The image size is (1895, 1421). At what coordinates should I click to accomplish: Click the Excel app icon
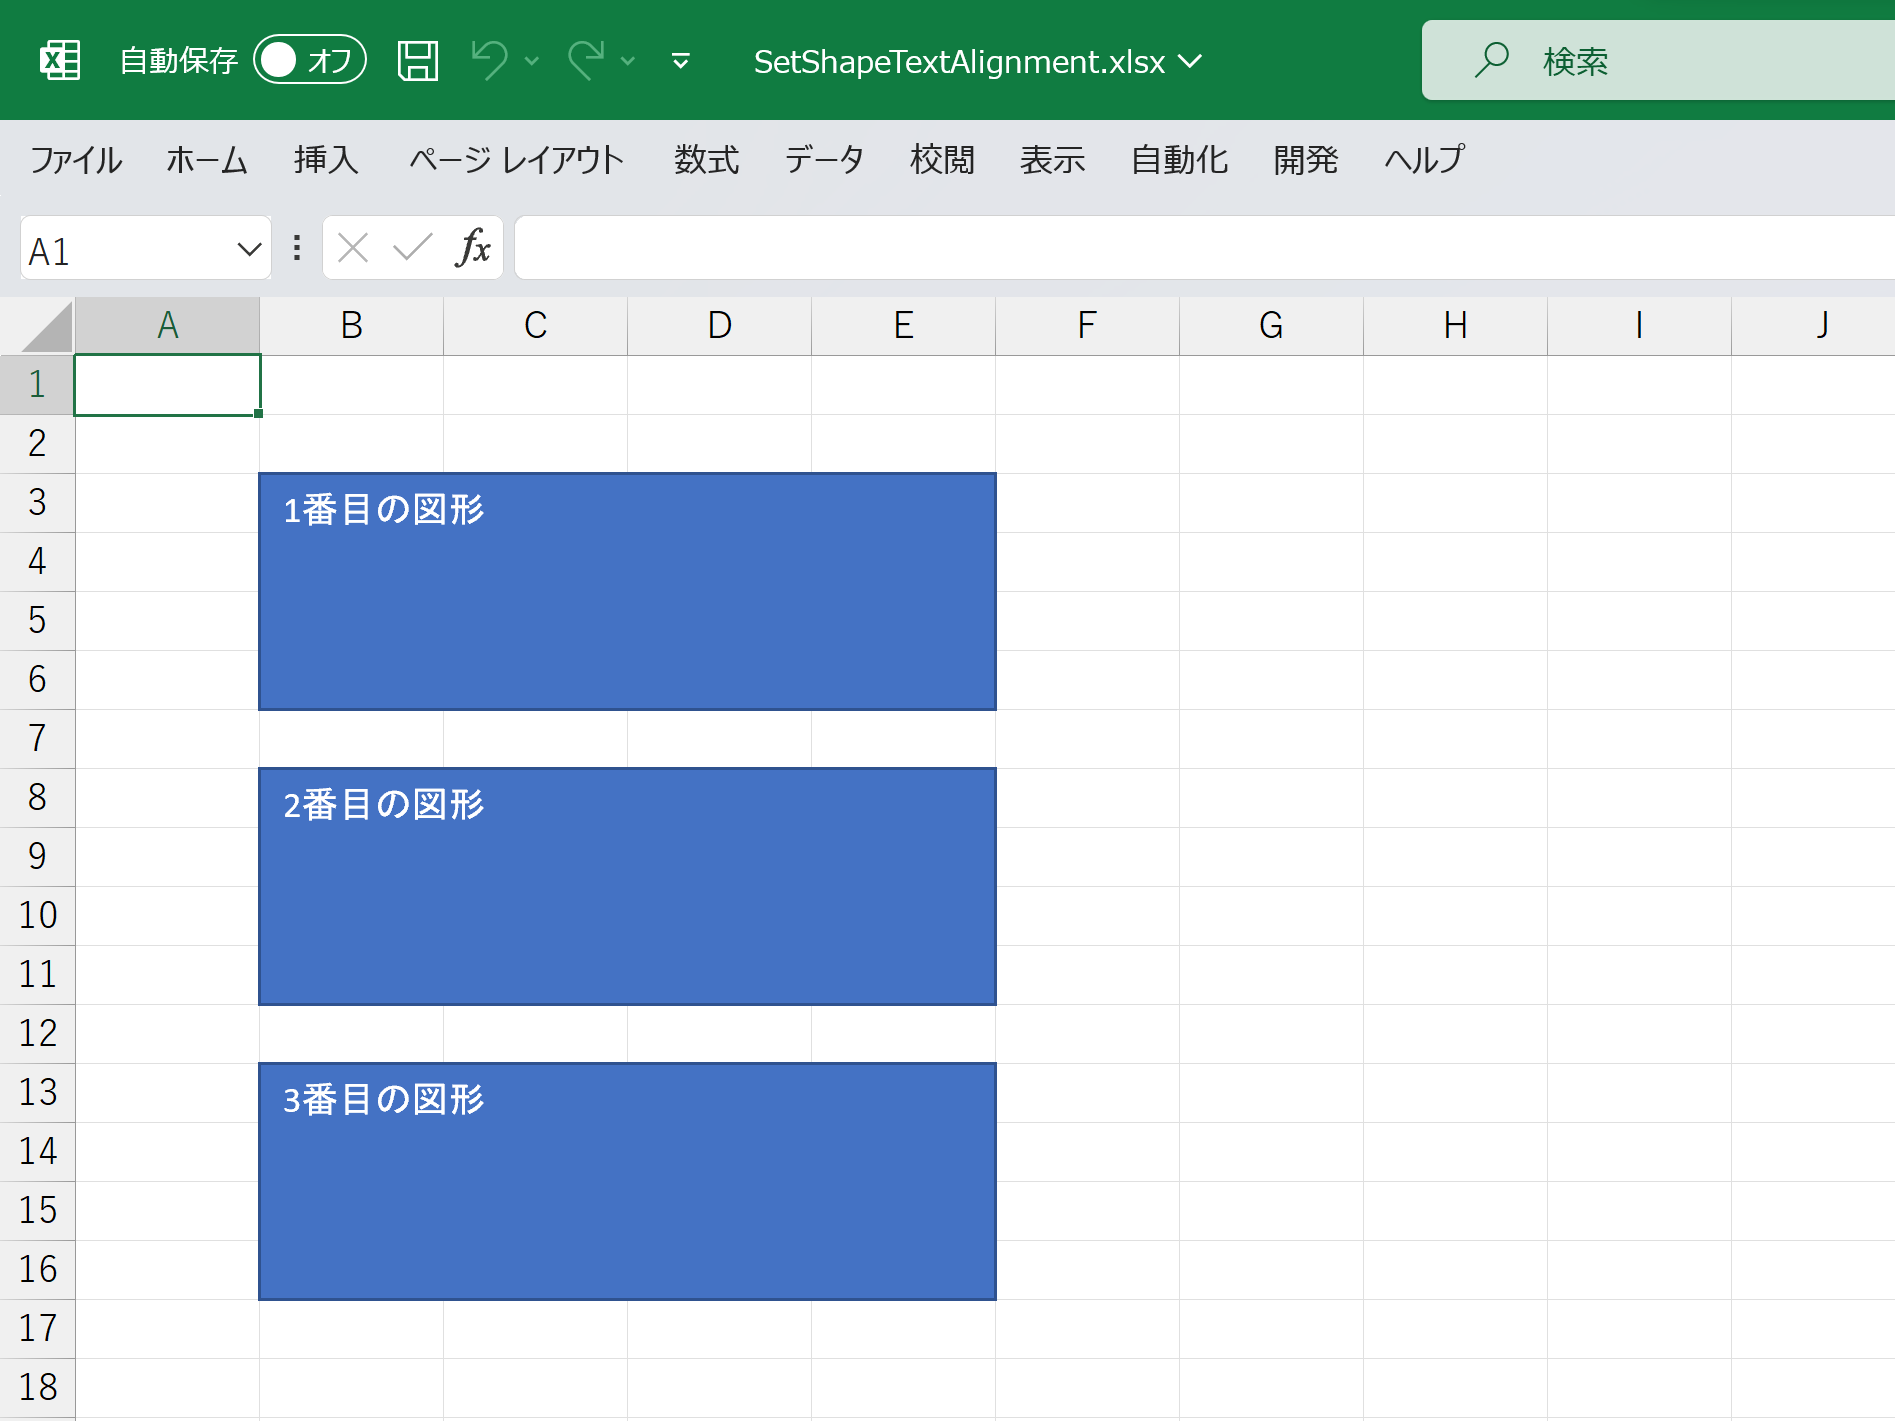point(59,61)
